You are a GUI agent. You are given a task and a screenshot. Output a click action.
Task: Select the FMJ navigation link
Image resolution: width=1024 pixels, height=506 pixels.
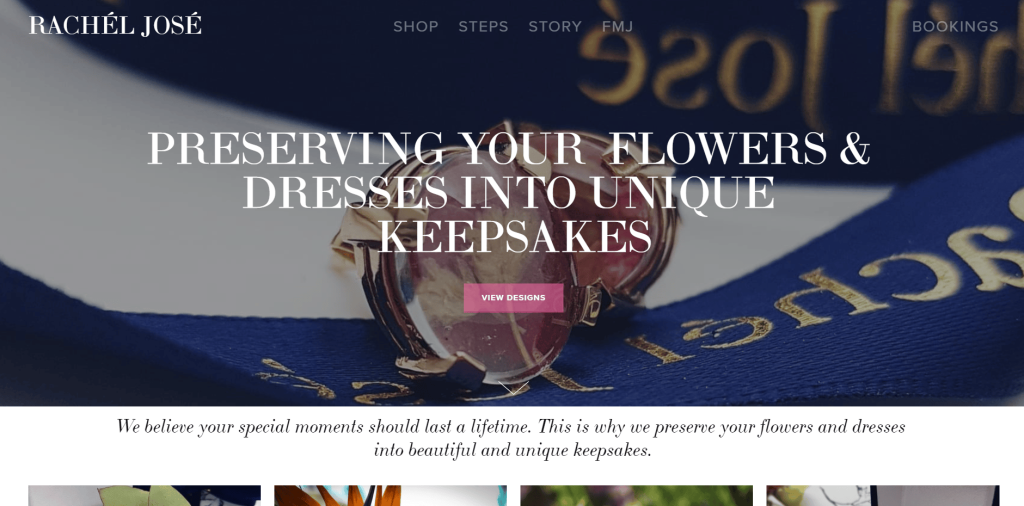617,27
